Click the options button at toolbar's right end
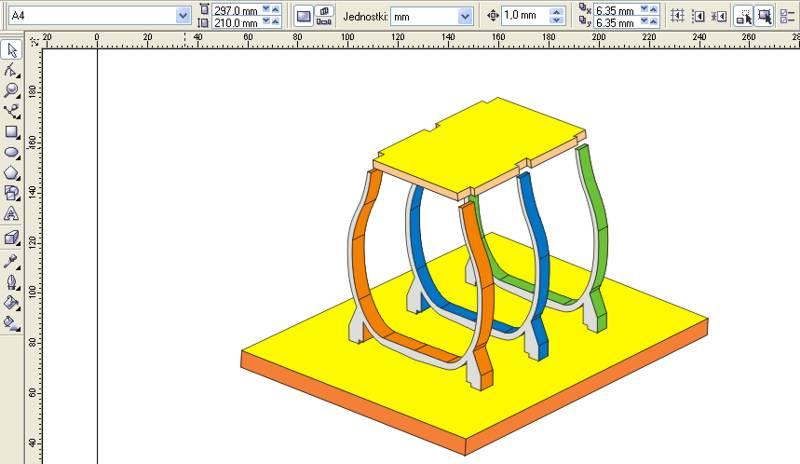 (786, 16)
